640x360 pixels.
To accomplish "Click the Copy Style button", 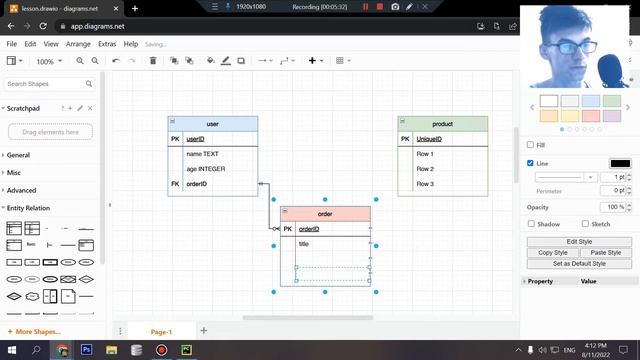I will (553, 253).
